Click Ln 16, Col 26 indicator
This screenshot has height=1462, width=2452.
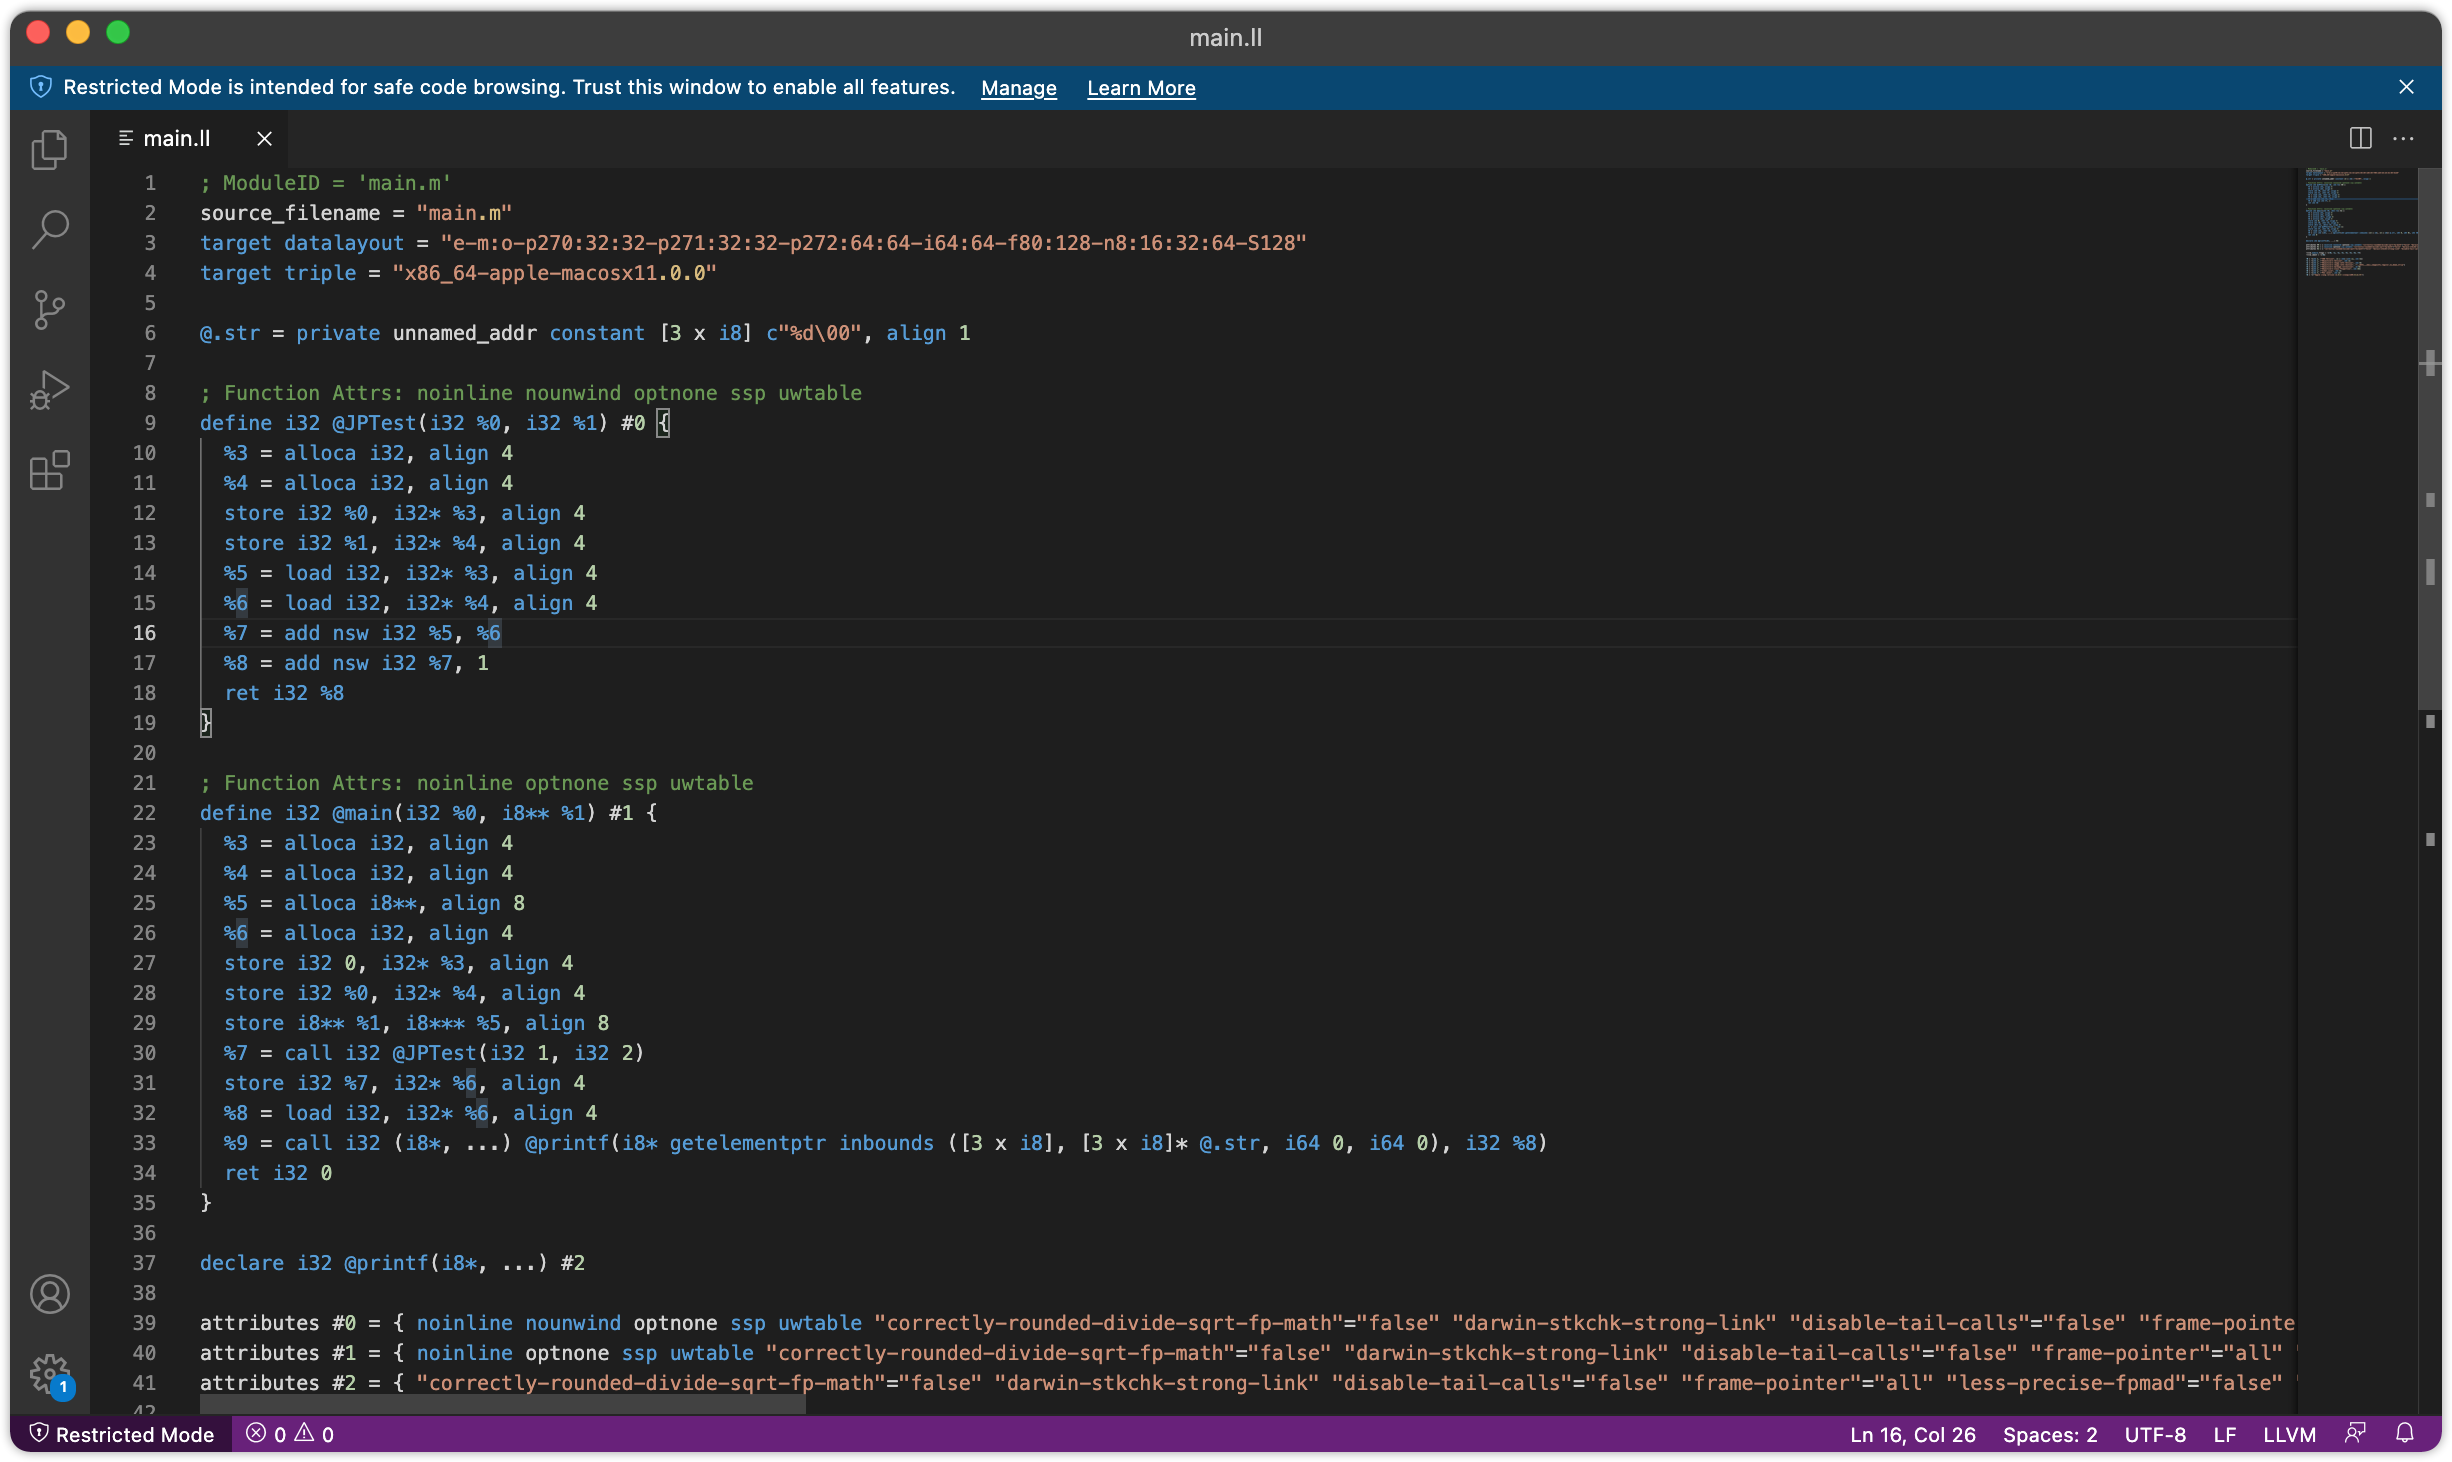pos(1912,1434)
